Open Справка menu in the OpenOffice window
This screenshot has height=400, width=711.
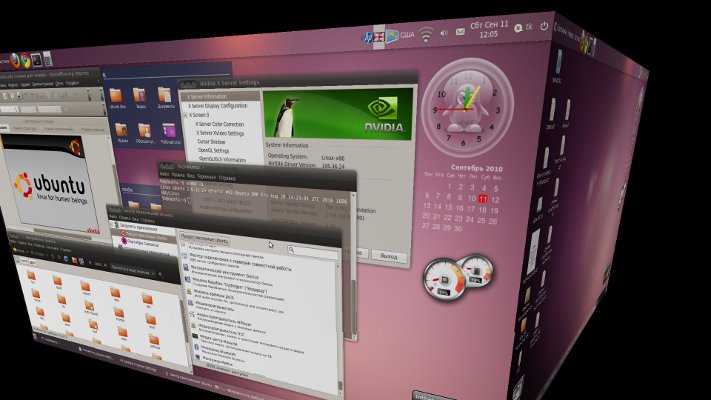coord(73,83)
